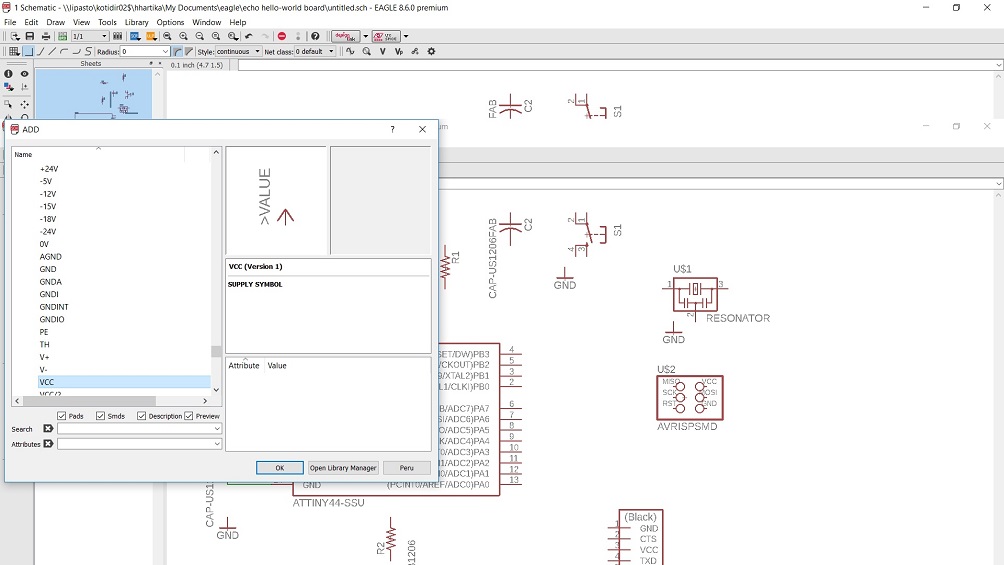Image resolution: width=1004 pixels, height=565 pixels.
Task: Click the Design Link toolbar button
Action: coord(345,37)
